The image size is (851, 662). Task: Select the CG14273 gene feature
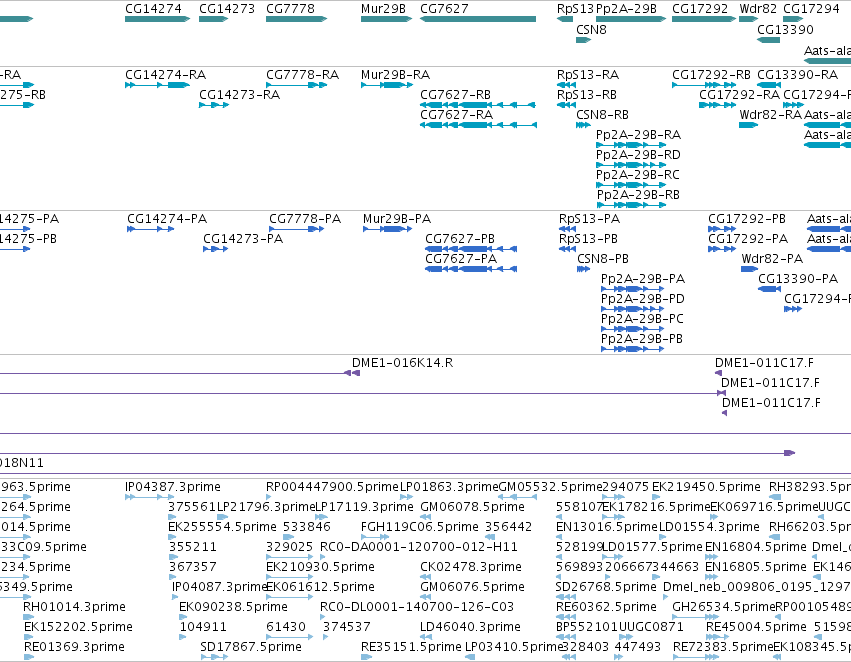coord(213,19)
